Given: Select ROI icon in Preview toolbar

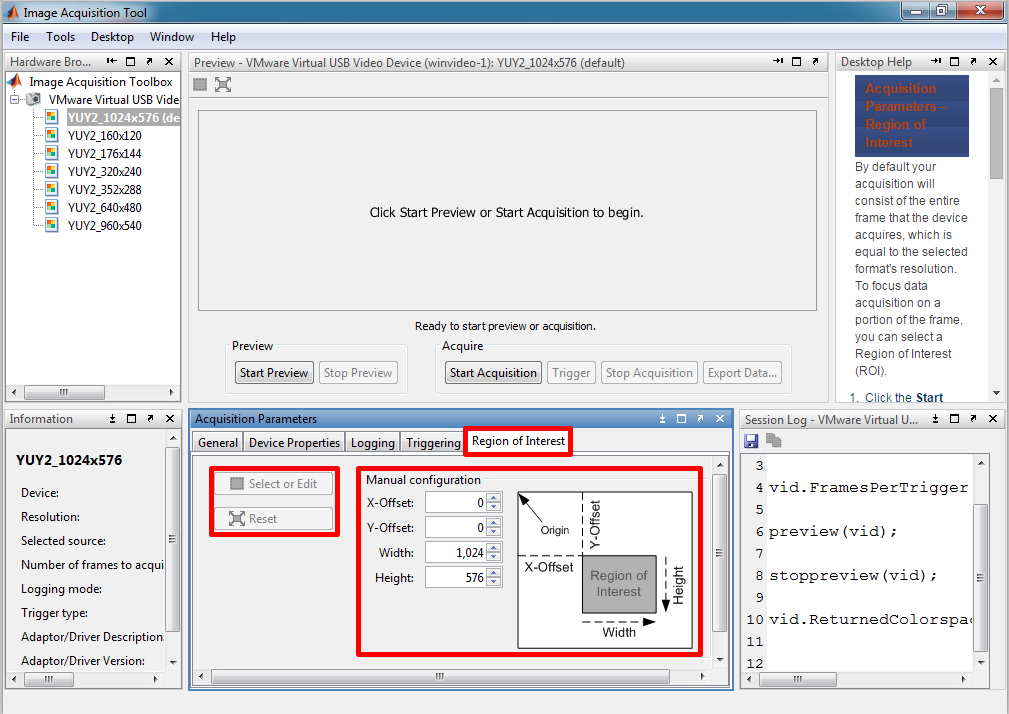Looking at the screenshot, I should (200, 84).
